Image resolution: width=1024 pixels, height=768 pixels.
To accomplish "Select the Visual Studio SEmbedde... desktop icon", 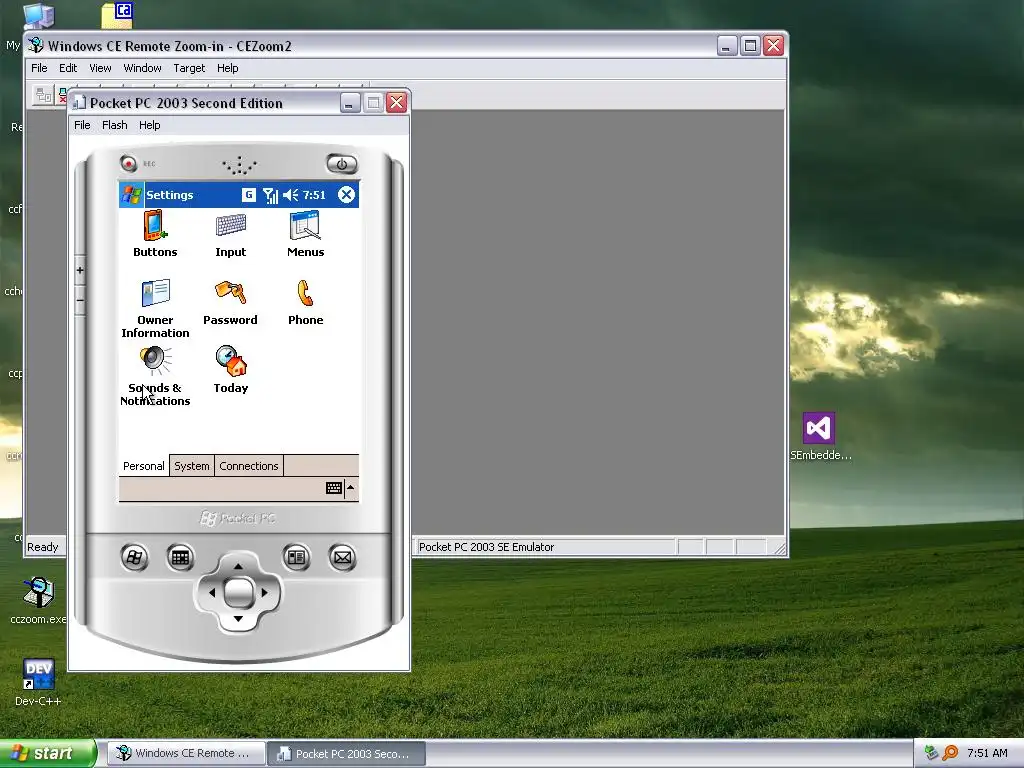I will [x=820, y=436].
